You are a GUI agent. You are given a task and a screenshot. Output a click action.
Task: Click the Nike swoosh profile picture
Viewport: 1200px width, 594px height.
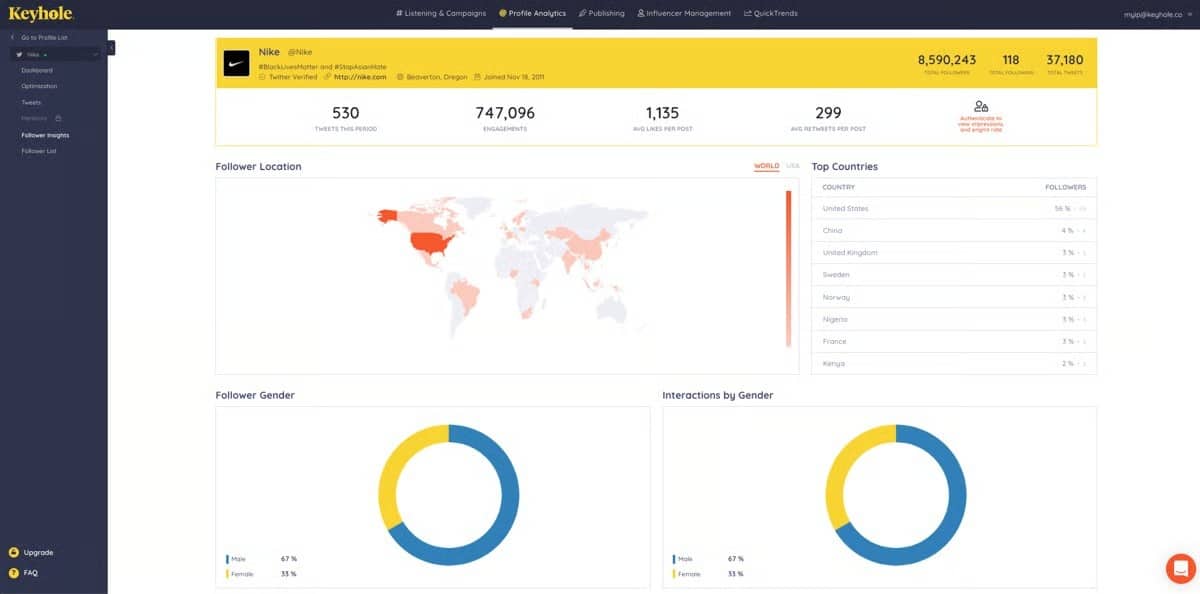click(x=237, y=64)
